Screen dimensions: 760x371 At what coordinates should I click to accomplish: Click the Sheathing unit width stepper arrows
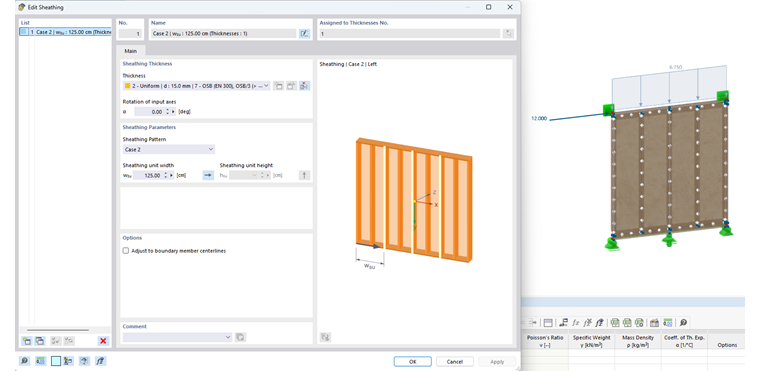[x=167, y=176]
